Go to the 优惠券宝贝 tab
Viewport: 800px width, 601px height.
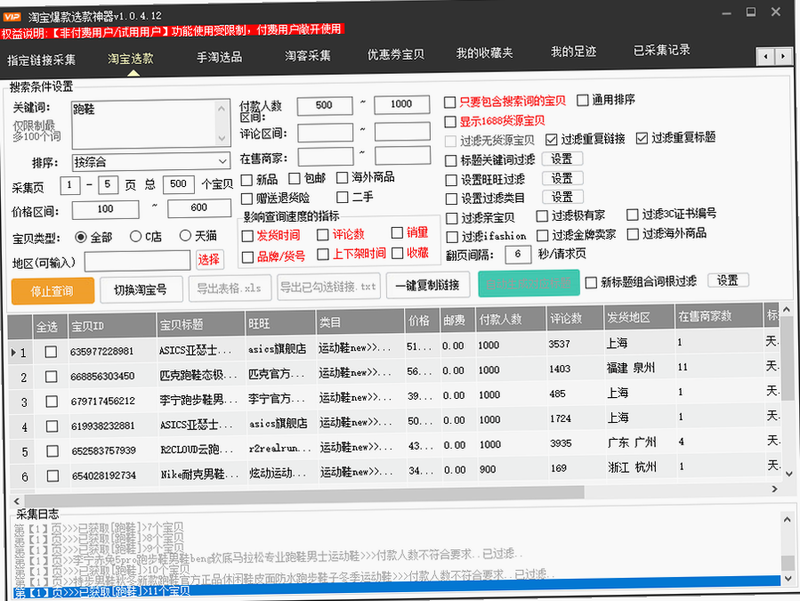coord(396,54)
